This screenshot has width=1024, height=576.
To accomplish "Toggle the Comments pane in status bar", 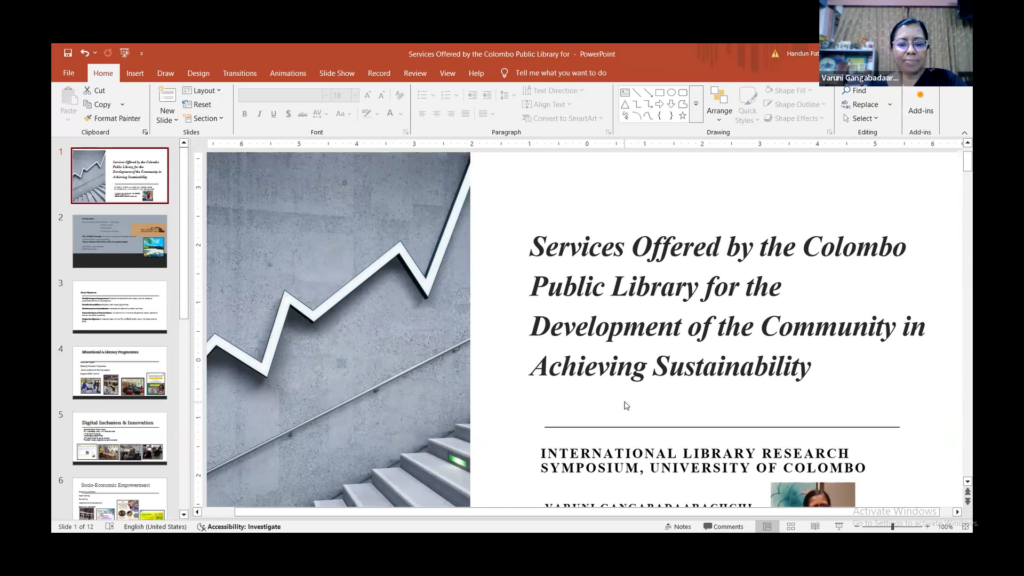I will coord(722,526).
